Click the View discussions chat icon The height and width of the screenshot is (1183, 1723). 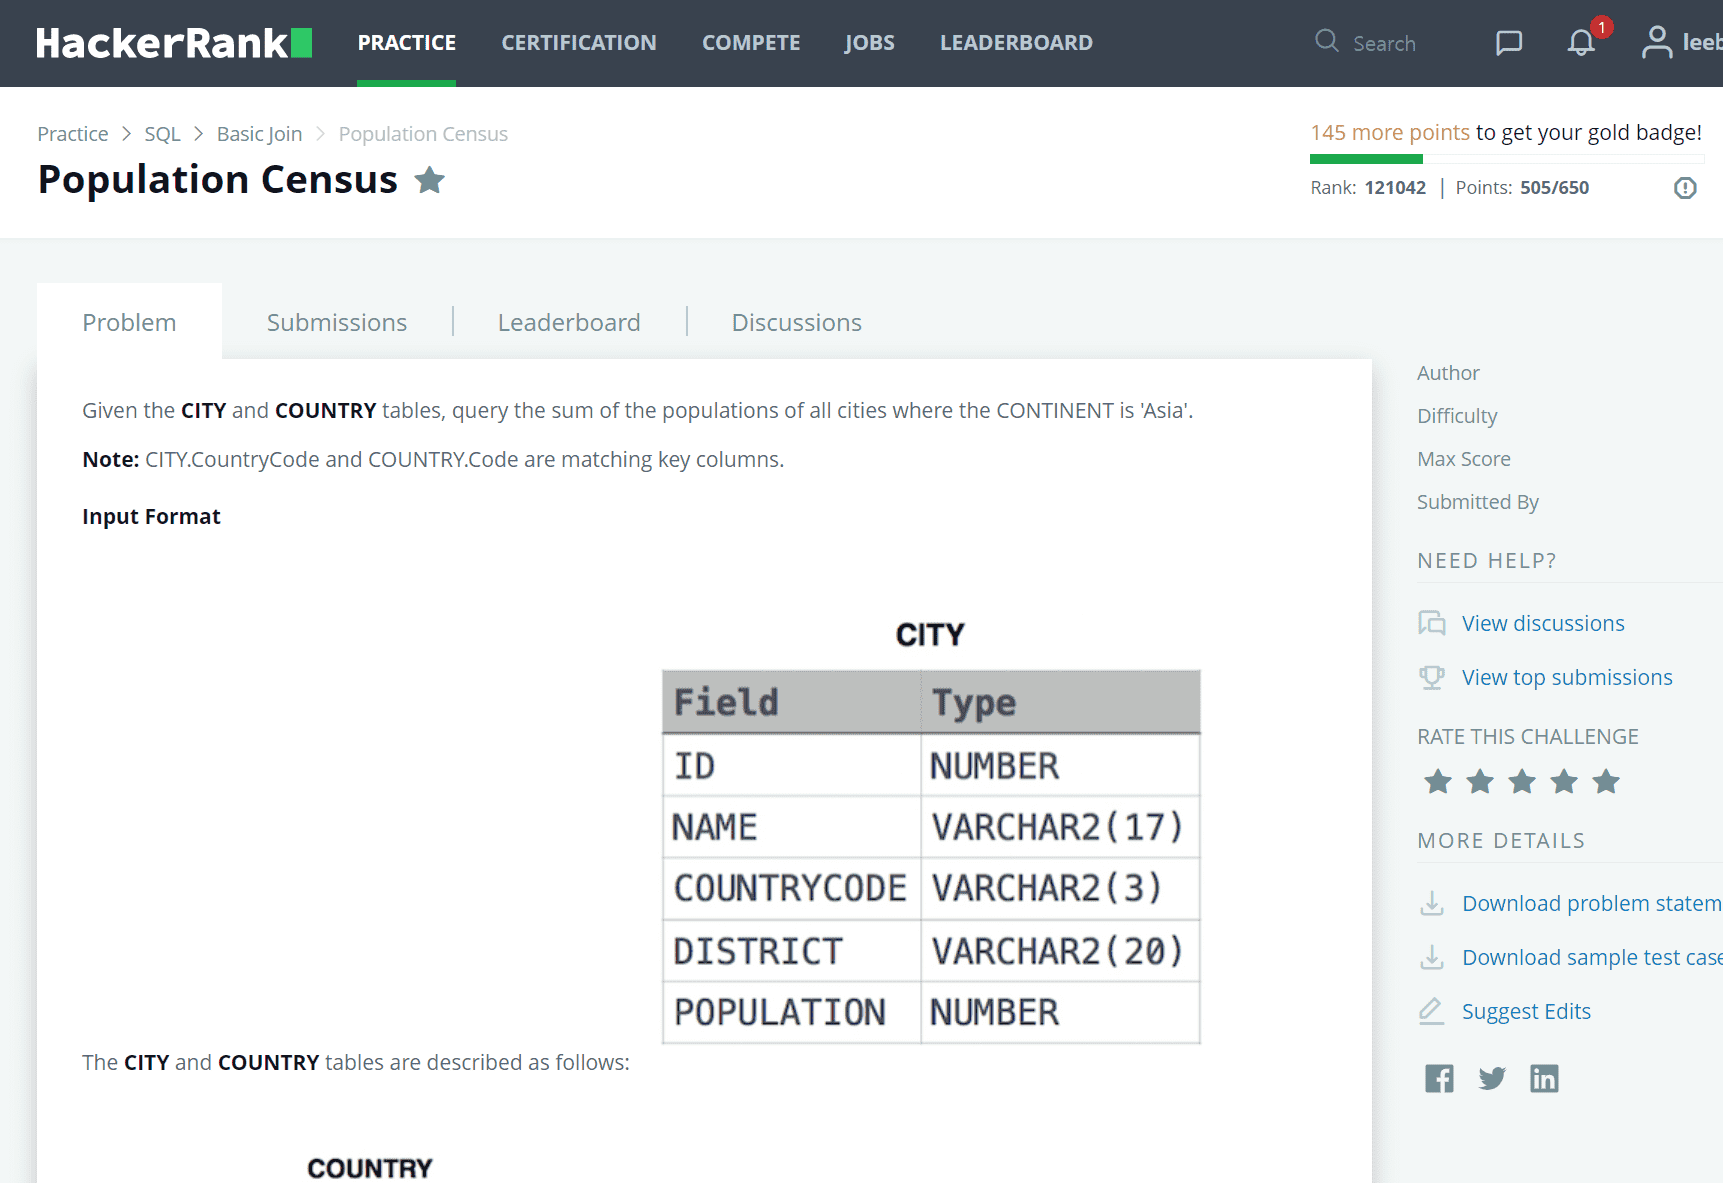pyautogui.click(x=1432, y=623)
